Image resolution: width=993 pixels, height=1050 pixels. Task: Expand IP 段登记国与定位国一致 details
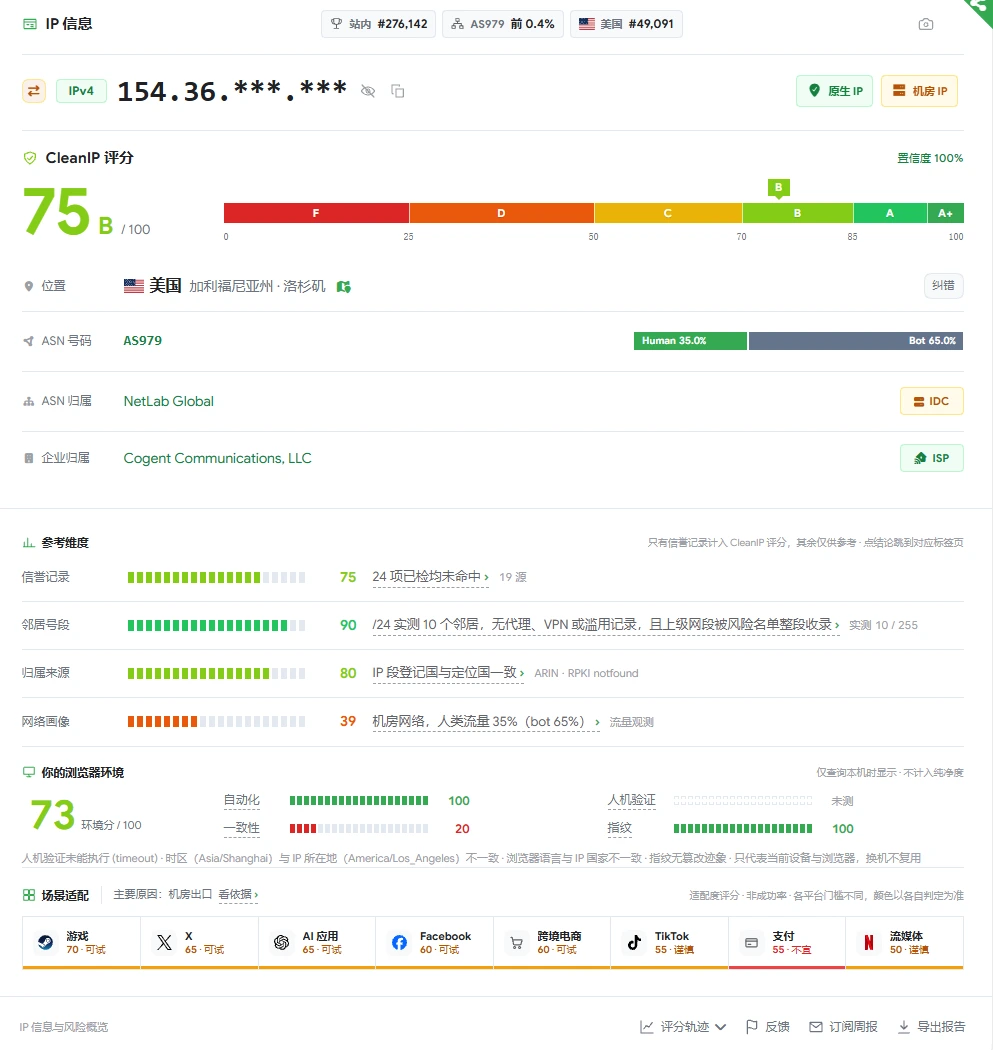[448, 673]
